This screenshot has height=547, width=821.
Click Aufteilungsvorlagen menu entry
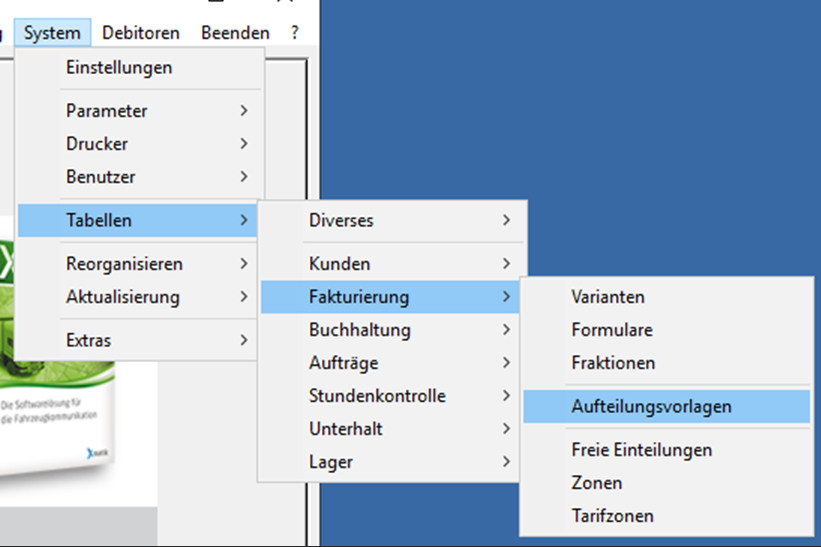pos(651,407)
